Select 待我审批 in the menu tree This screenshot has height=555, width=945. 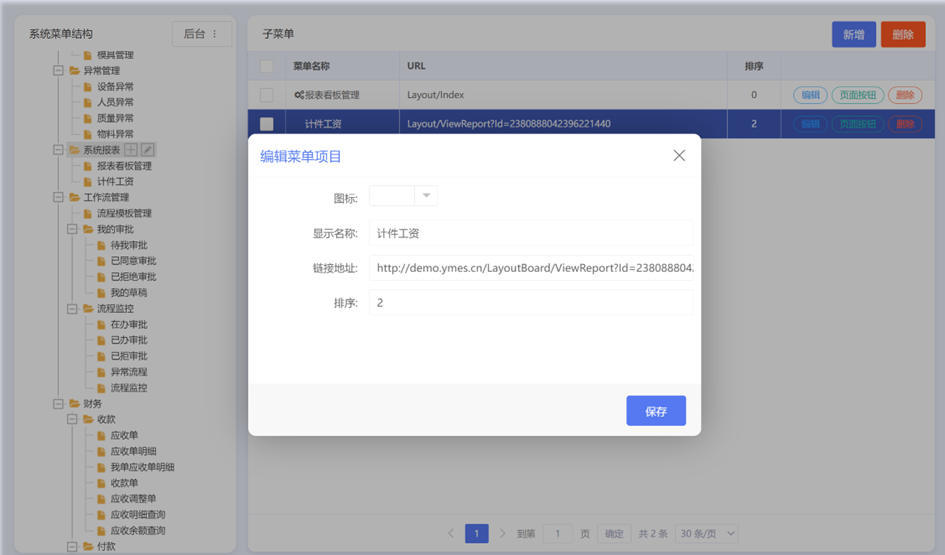(x=129, y=245)
